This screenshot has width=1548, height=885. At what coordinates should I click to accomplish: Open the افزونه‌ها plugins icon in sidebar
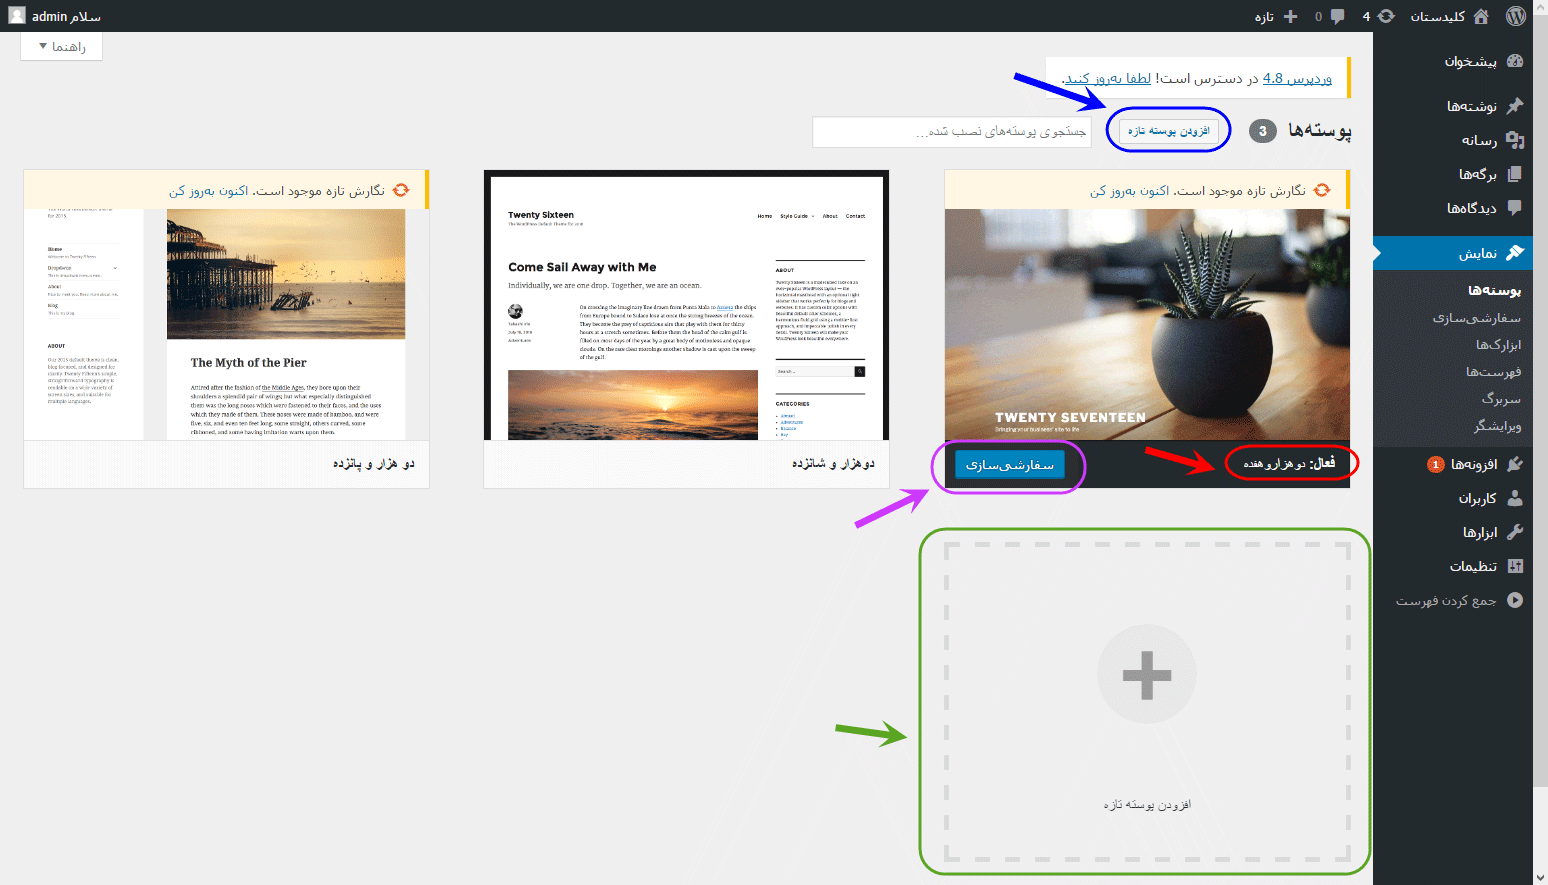(x=1515, y=464)
